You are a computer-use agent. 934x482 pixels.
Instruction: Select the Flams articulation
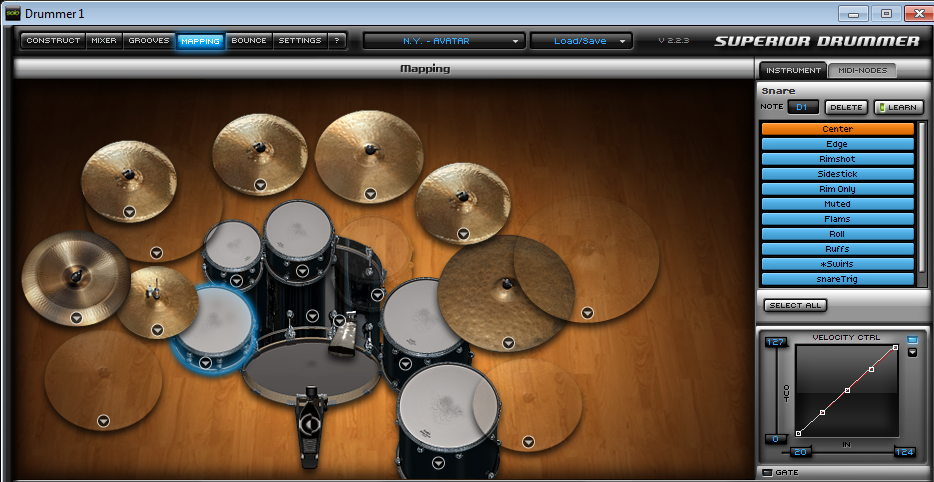pos(838,219)
